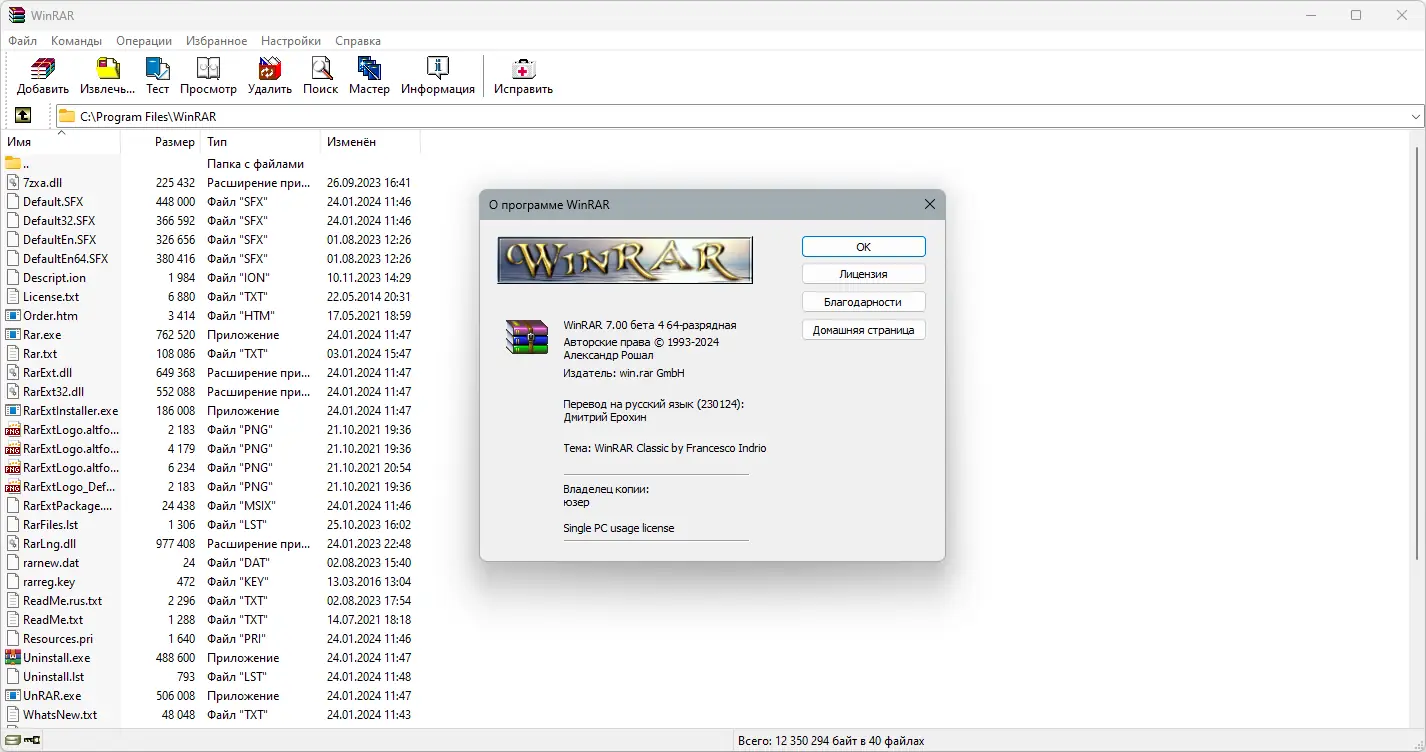Select the Default32.SFX file name
Image resolution: width=1426 pixels, height=752 pixels.
(59, 221)
